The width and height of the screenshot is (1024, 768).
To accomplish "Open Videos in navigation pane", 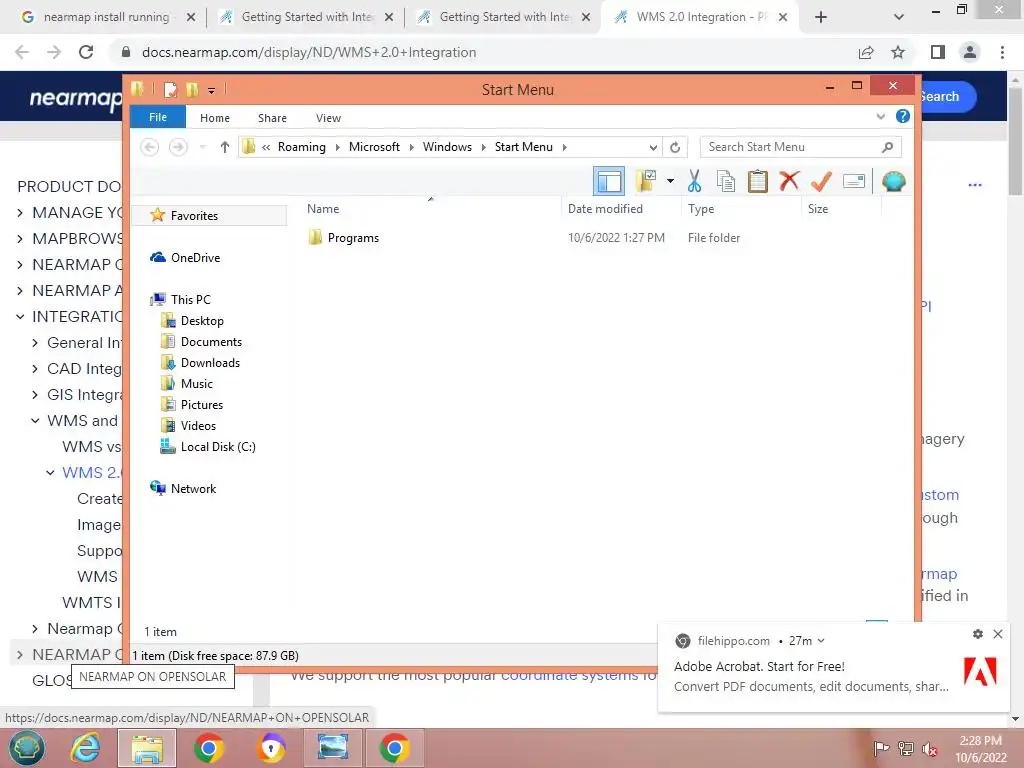I will coord(198,425).
